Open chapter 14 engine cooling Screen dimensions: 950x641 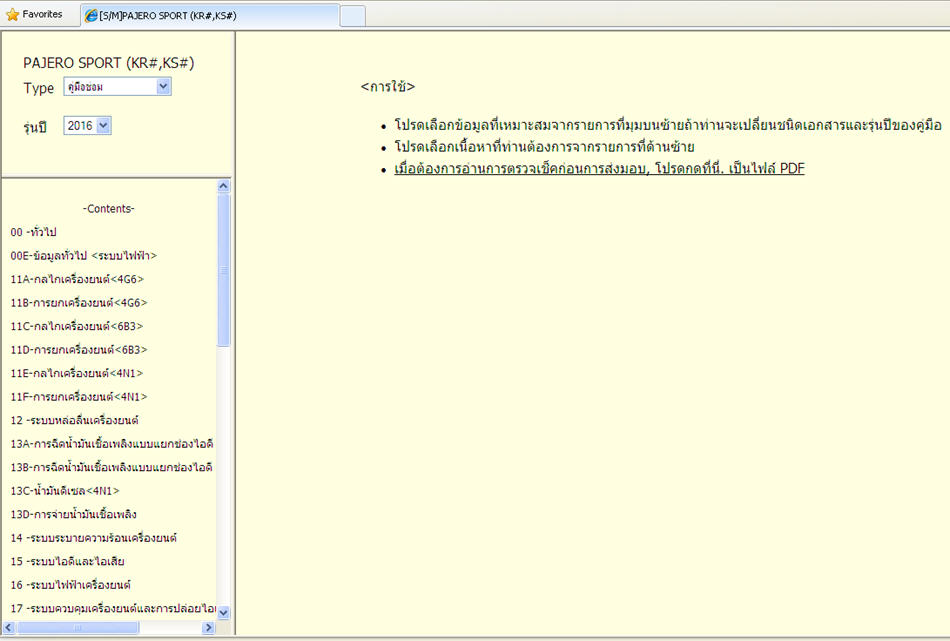point(93,538)
